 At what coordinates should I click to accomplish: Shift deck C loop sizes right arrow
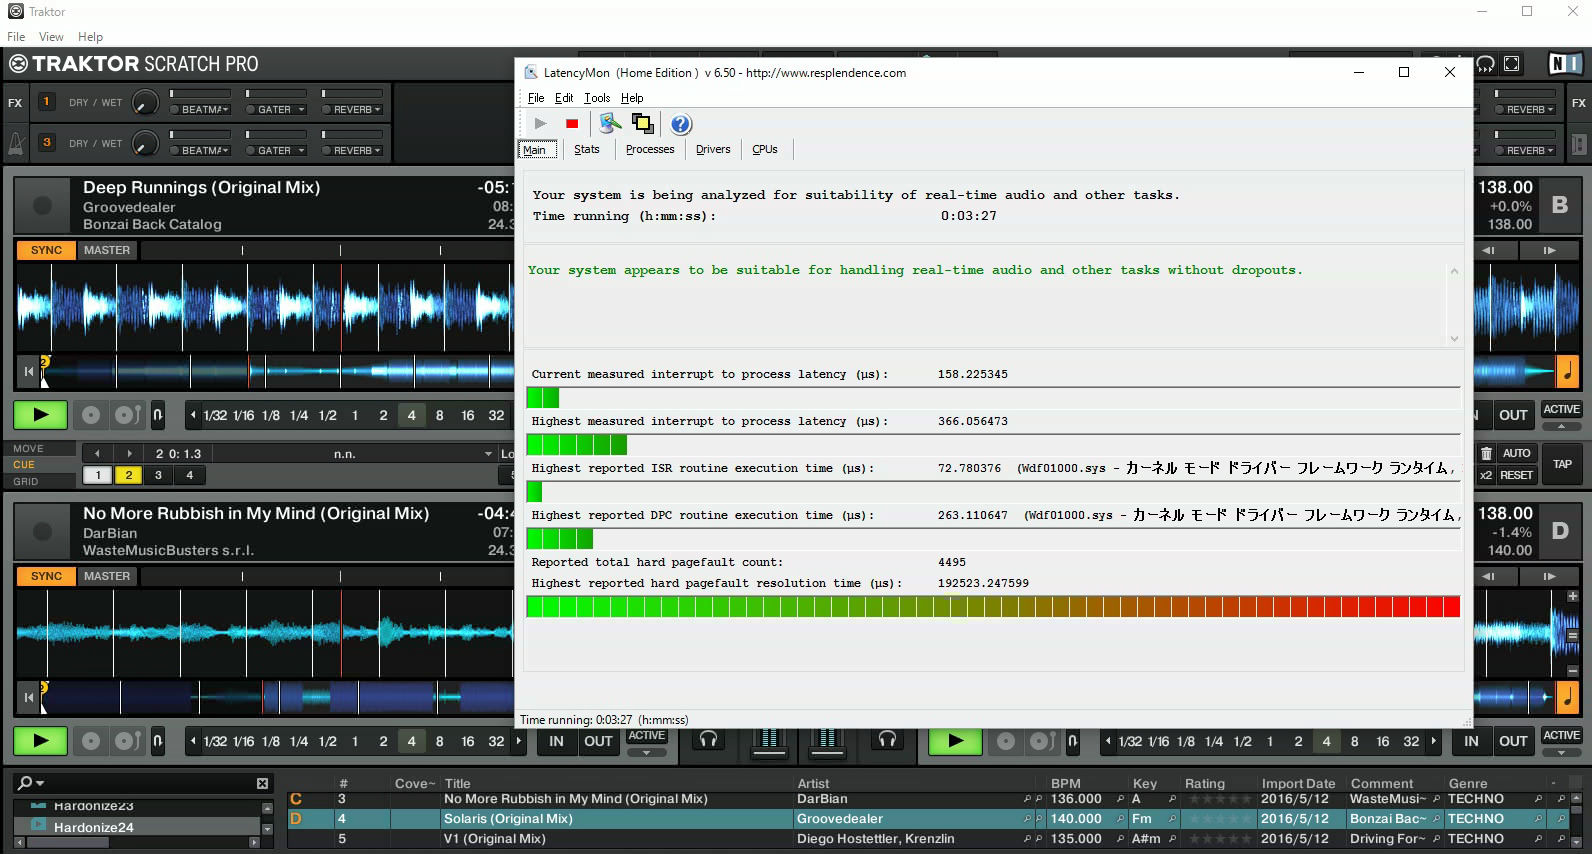(x=518, y=741)
